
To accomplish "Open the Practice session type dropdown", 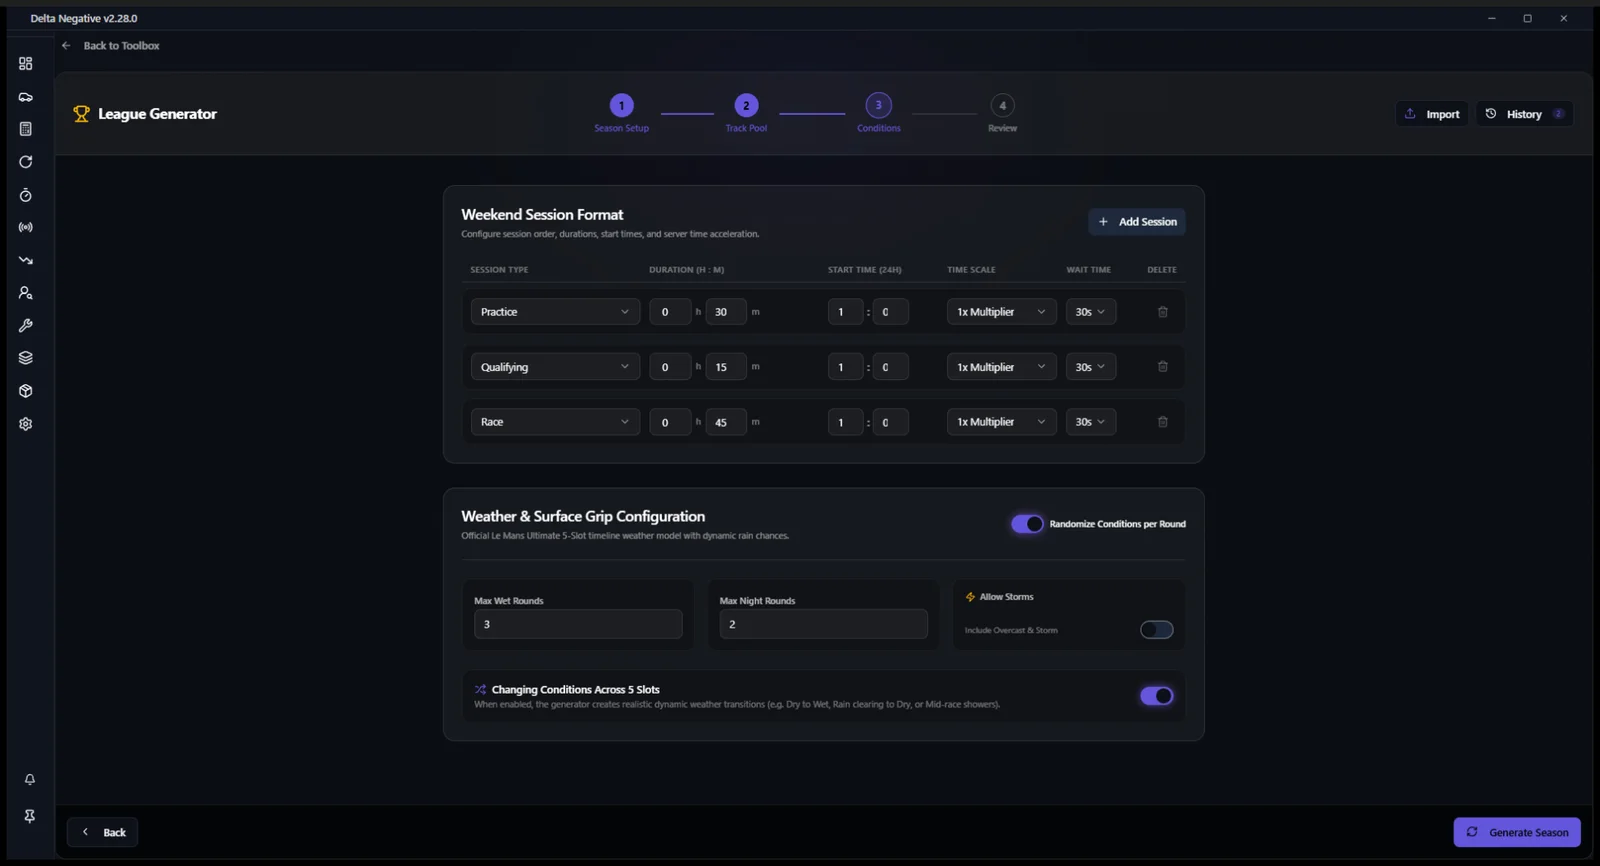I will [x=555, y=312].
